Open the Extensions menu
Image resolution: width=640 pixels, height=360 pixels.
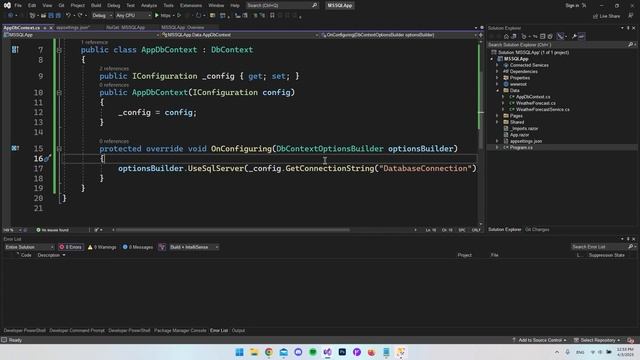[x=191, y=5]
